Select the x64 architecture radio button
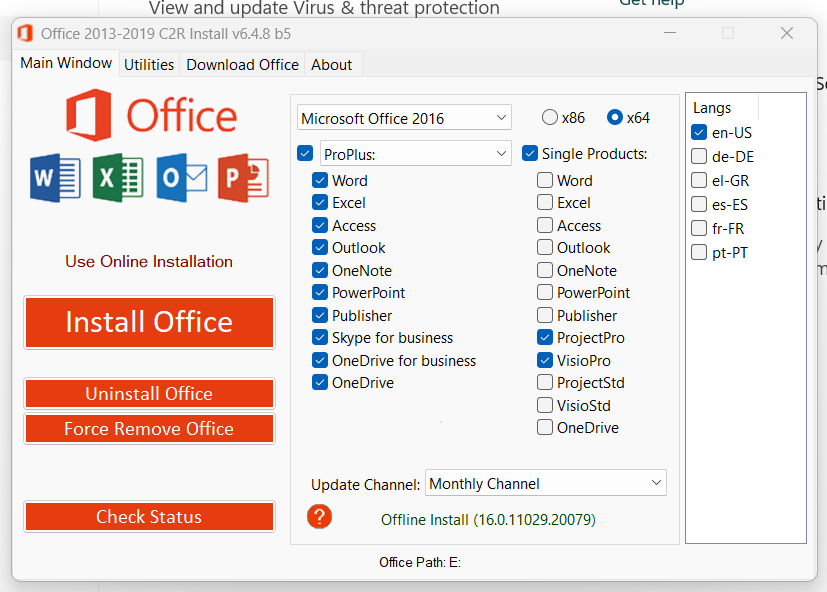The height and width of the screenshot is (592, 827). click(x=615, y=117)
